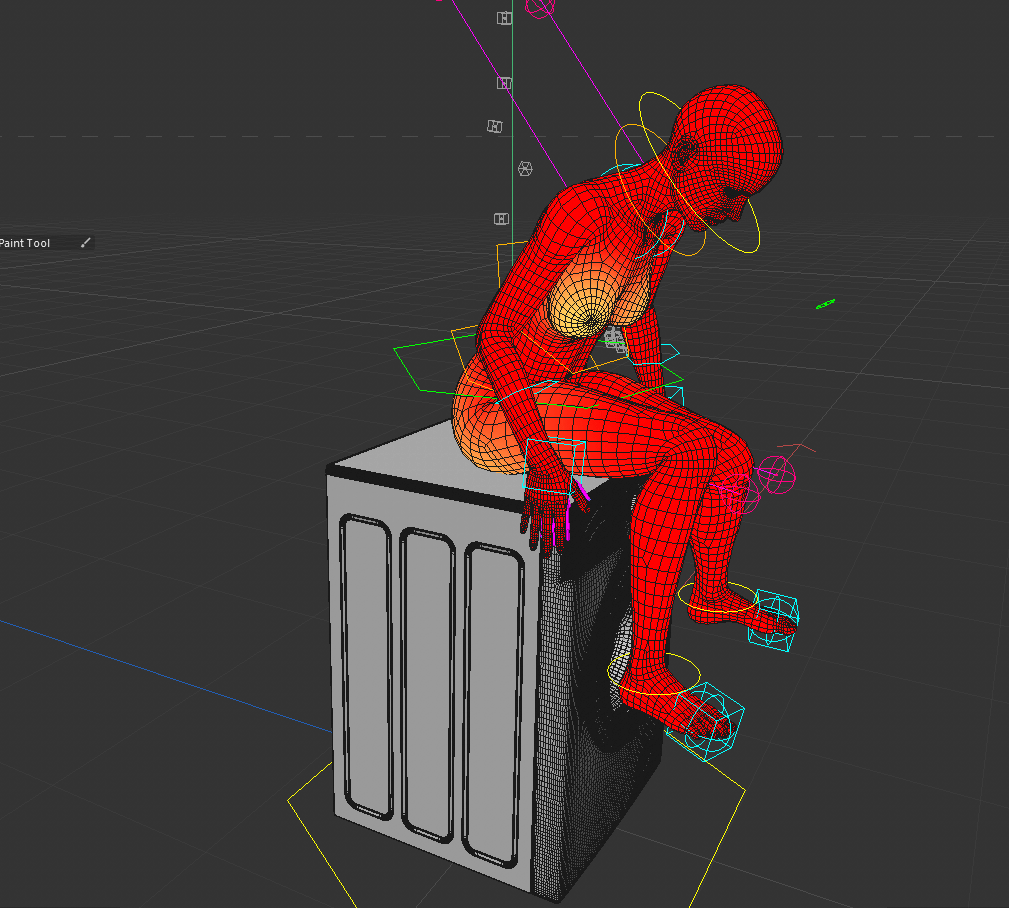Pick the cyan box controller on the raised foot
The image size is (1009, 908).
pyautogui.click(x=773, y=620)
